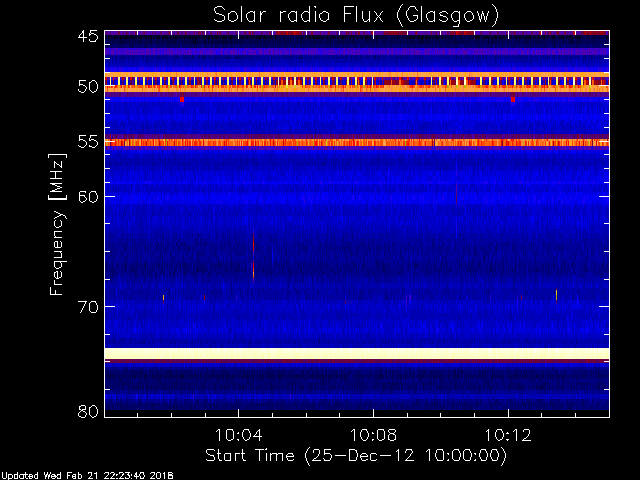Screen dimensions: 640x480
Task: Select the 80 frequency tick label
Action: (88, 411)
